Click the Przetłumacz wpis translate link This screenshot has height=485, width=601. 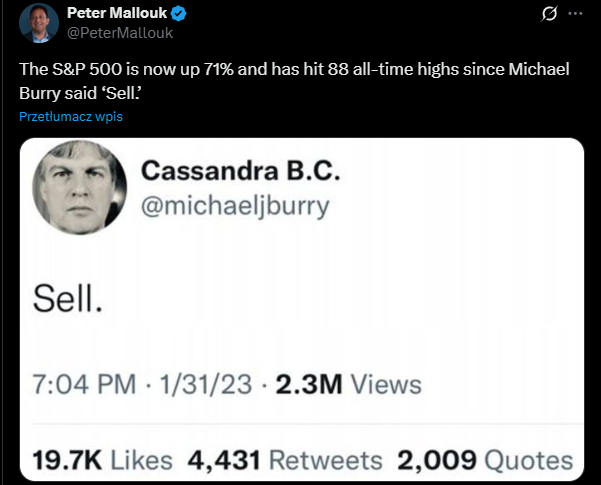click(x=70, y=116)
